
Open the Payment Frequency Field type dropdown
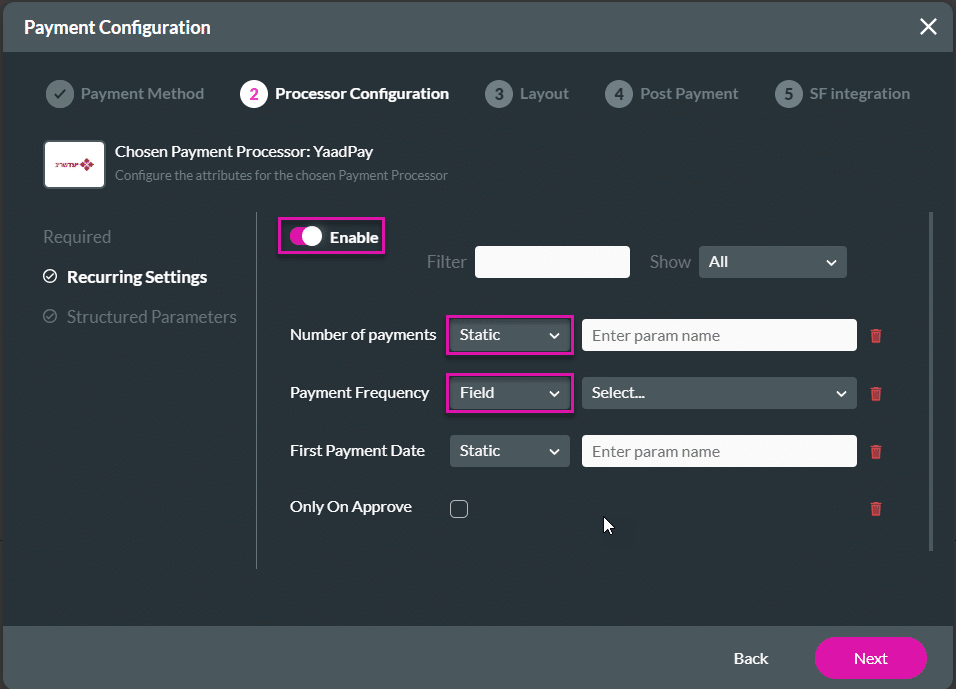click(x=509, y=393)
